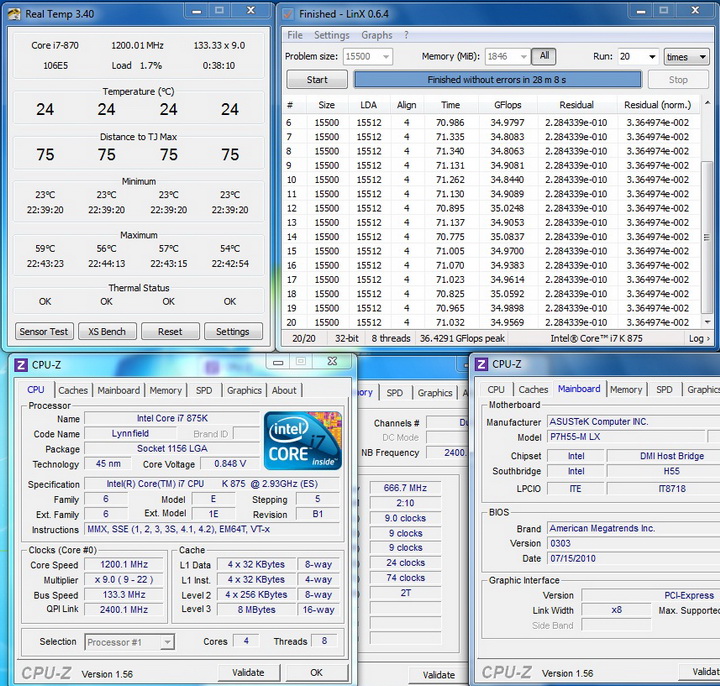The width and height of the screenshot is (720, 686).
Task: Select Caches tab in the Mainboard CPU-Z window
Action: click(x=533, y=389)
